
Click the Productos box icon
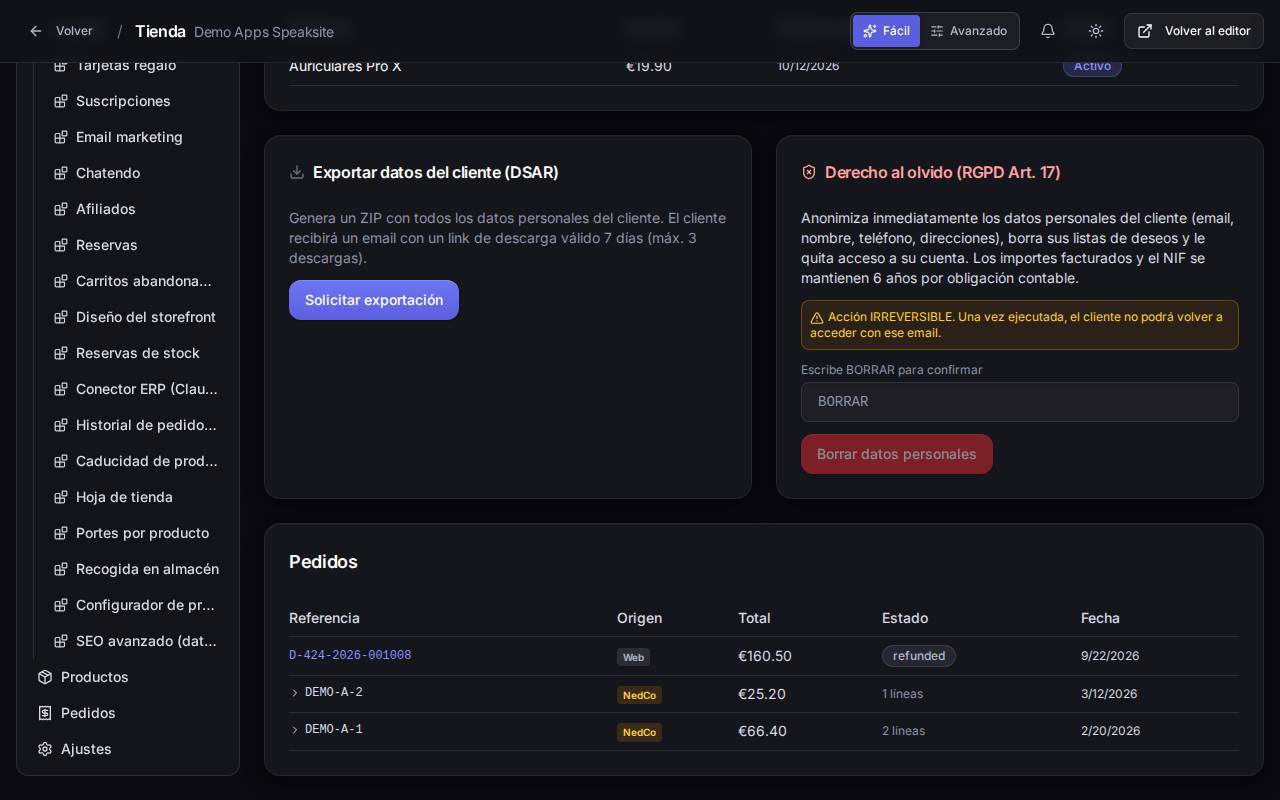45,677
